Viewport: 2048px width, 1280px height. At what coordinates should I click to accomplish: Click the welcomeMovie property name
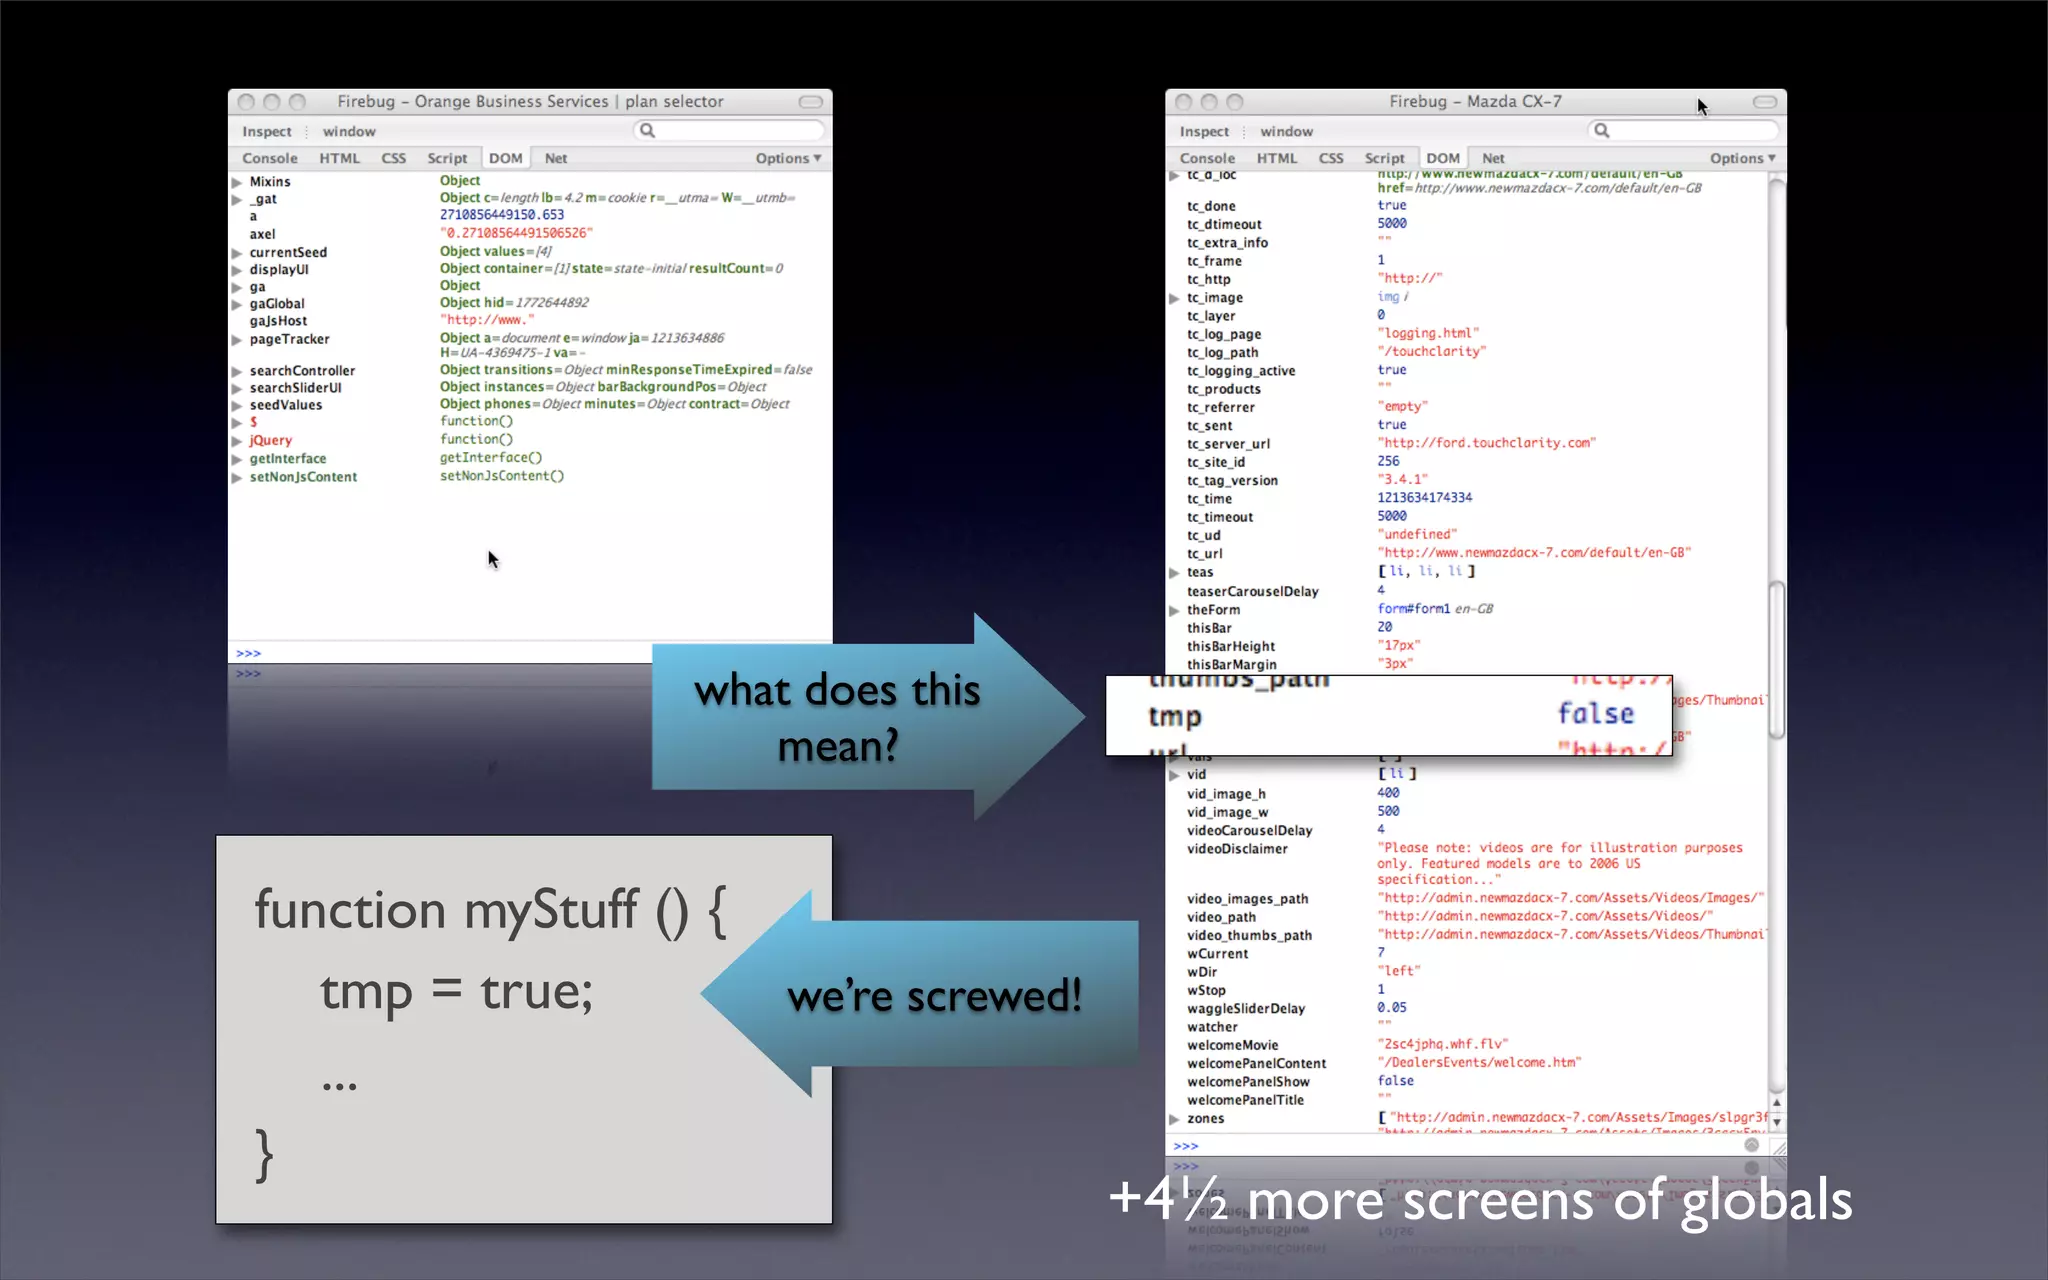(1232, 1045)
